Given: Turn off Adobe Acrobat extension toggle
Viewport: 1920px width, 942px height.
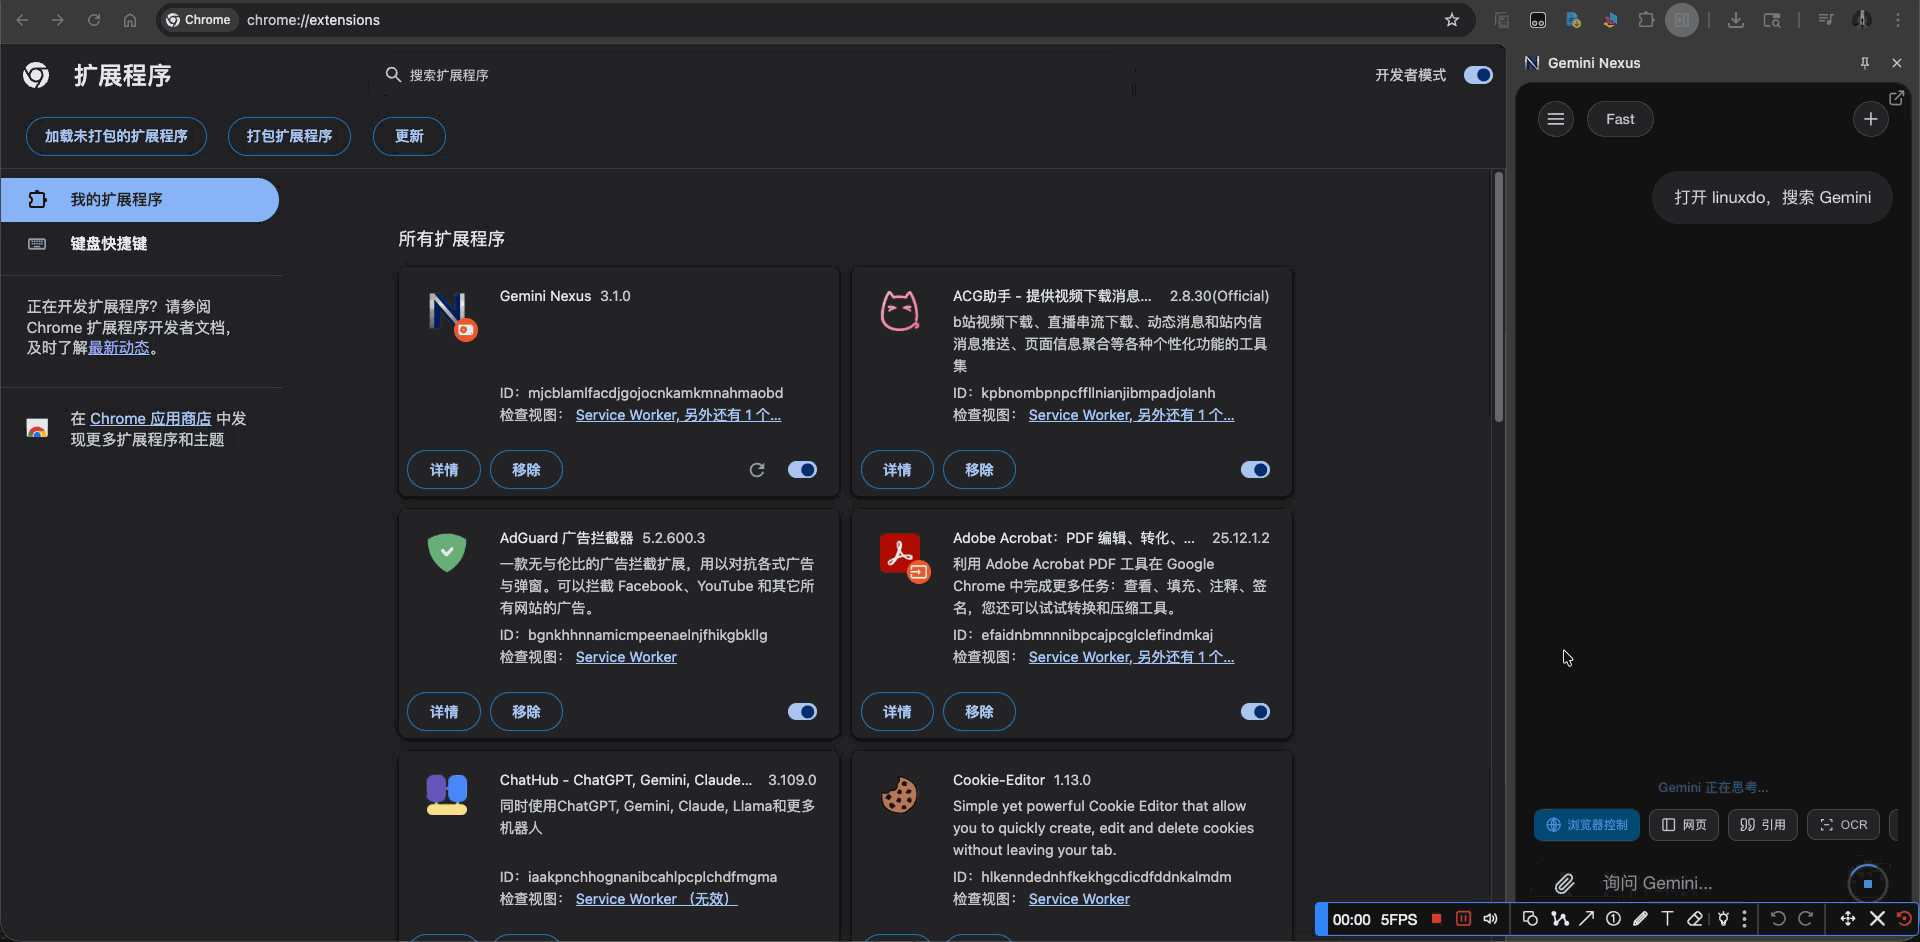Looking at the screenshot, I should 1255,712.
